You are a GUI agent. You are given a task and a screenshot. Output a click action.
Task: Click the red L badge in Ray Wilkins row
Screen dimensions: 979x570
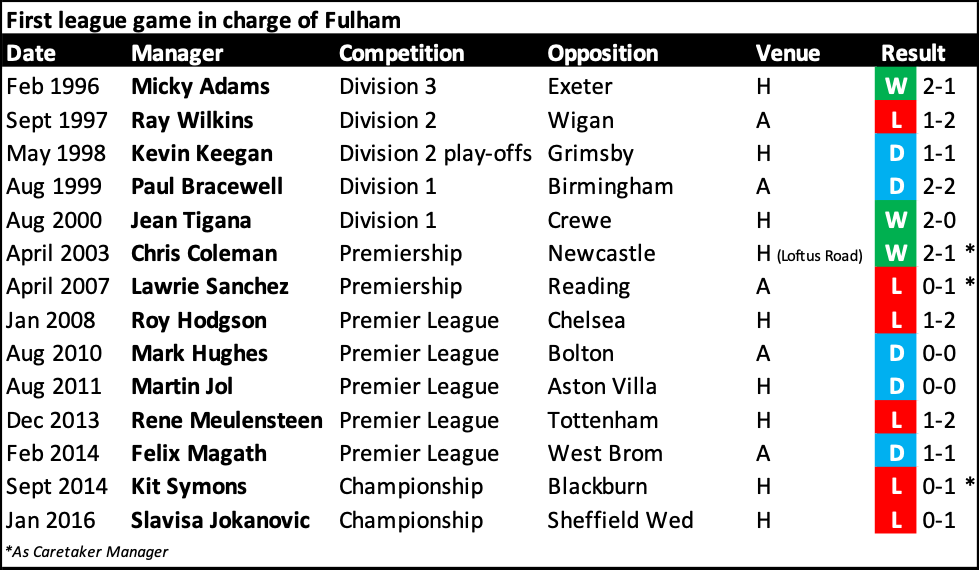tap(896, 120)
